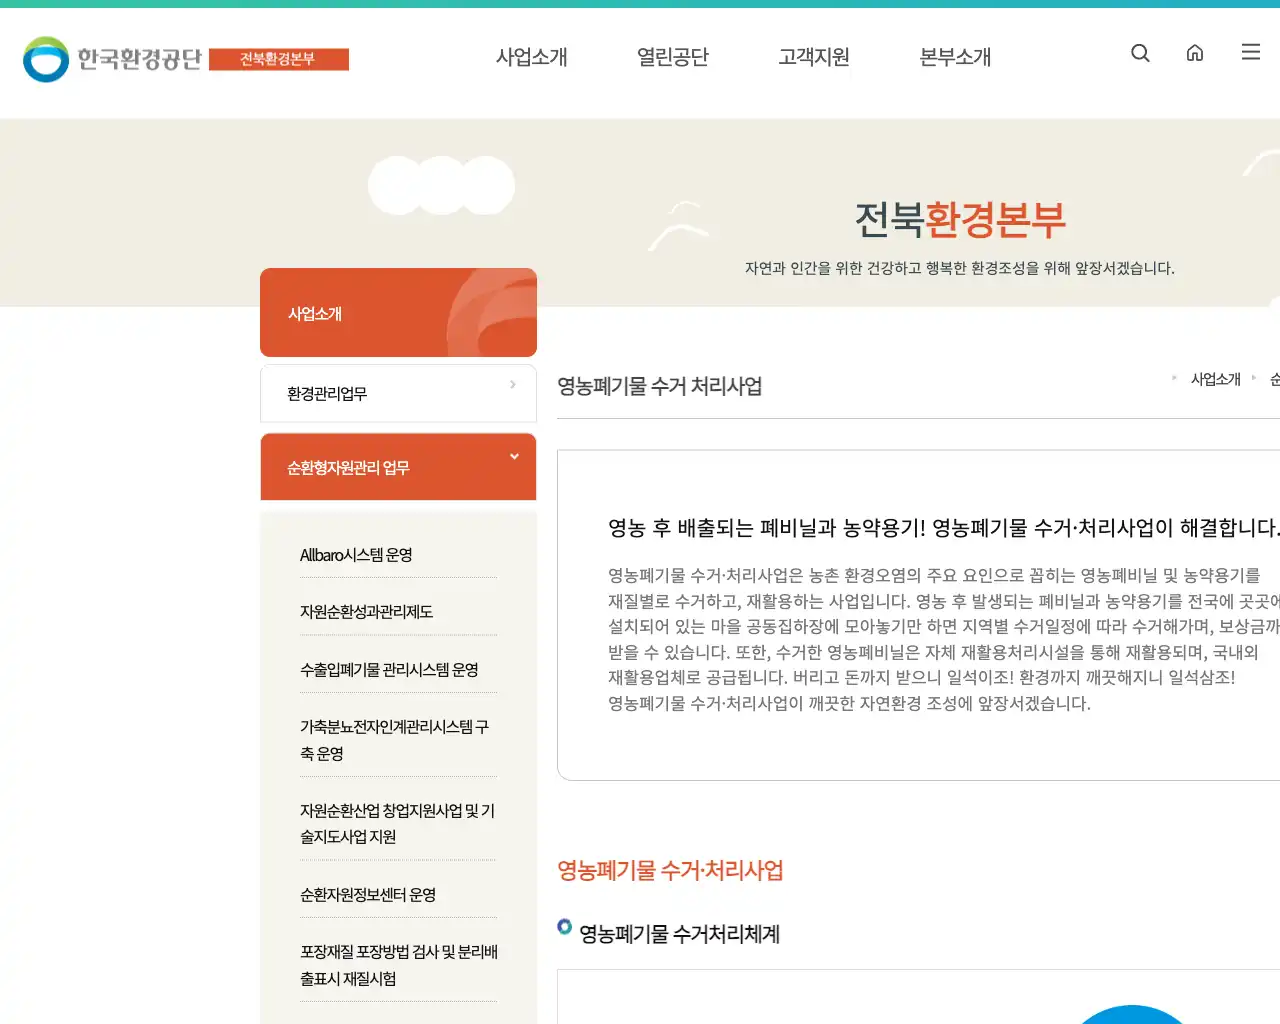The image size is (1280, 1024).
Task: Click the search icon in the header
Action: [x=1140, y=53]
